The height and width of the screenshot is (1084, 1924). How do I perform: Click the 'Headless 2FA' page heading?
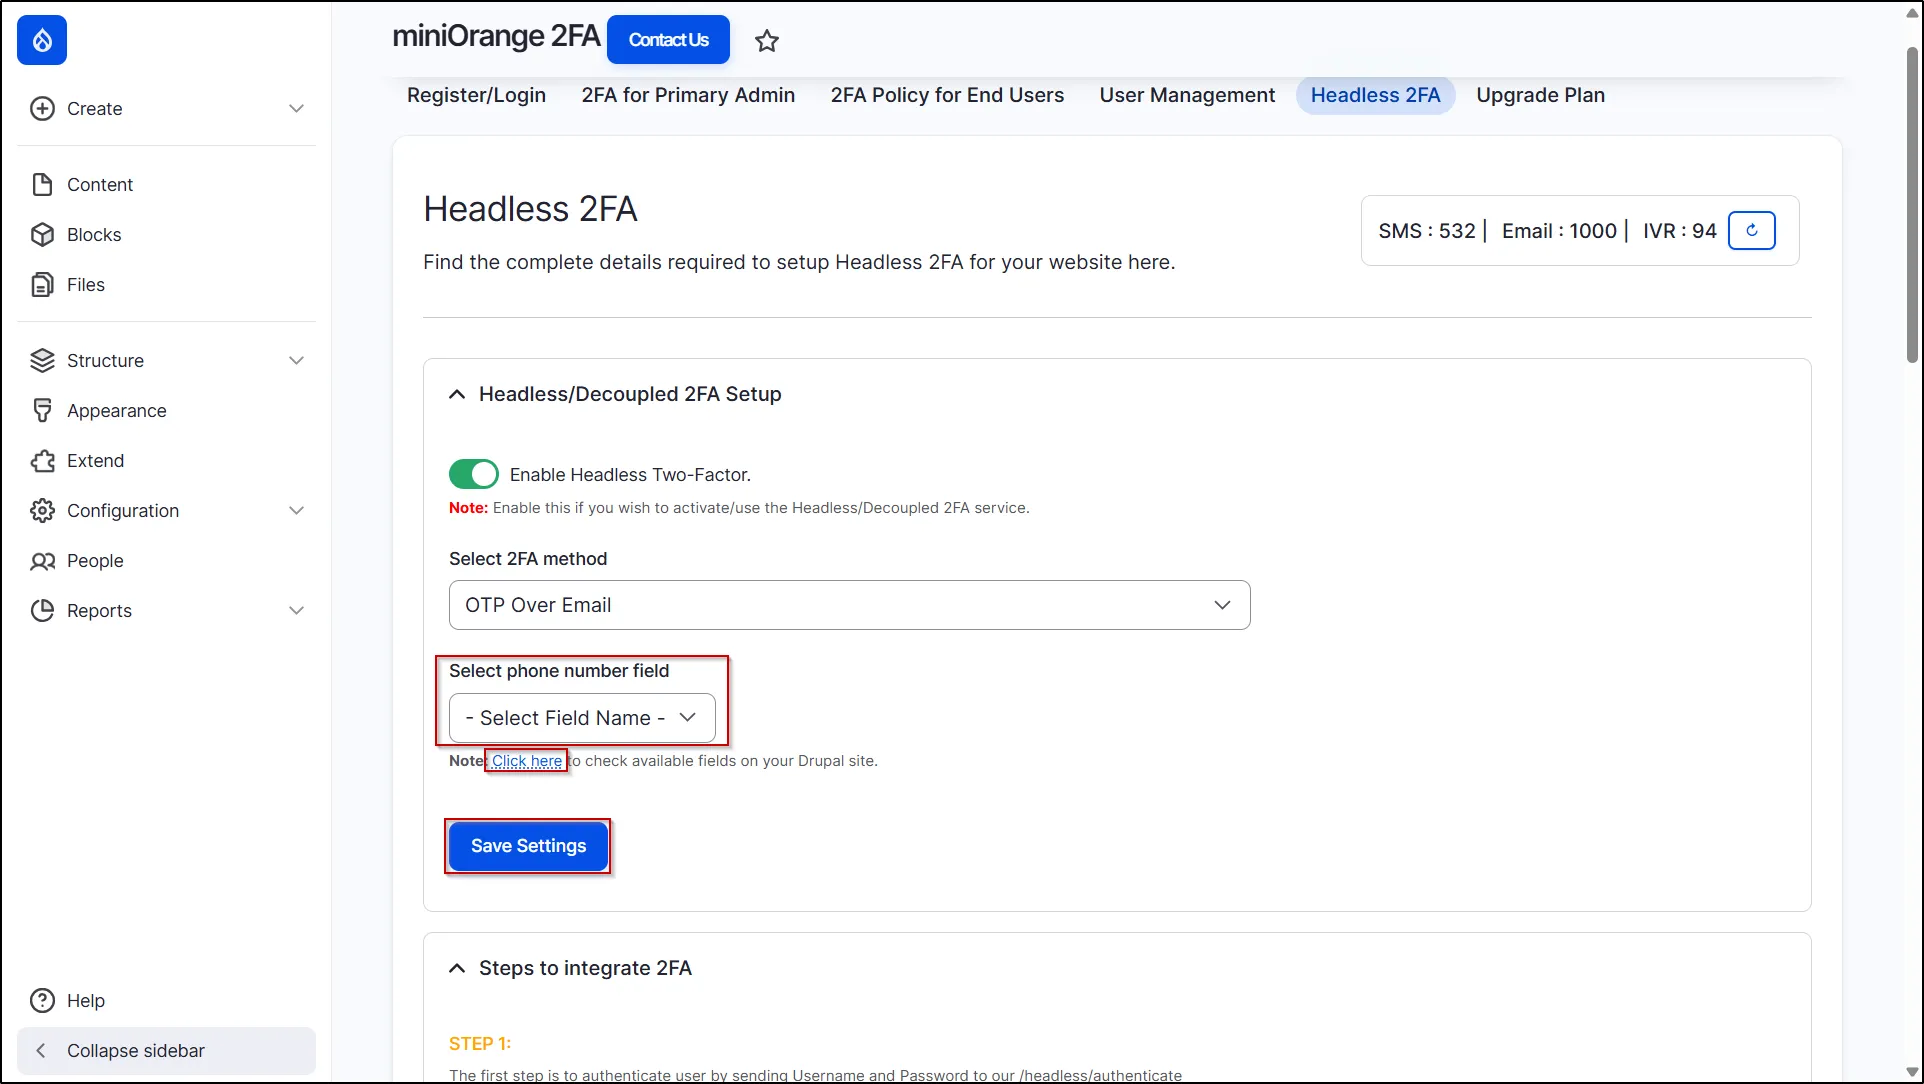tap(530, 209)
